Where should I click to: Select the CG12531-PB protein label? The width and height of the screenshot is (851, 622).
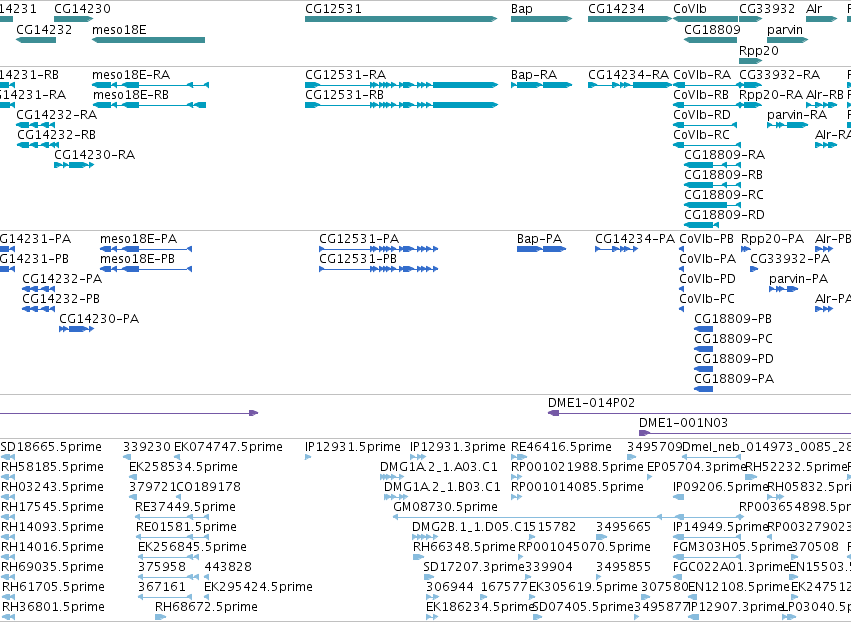[358, 259]
